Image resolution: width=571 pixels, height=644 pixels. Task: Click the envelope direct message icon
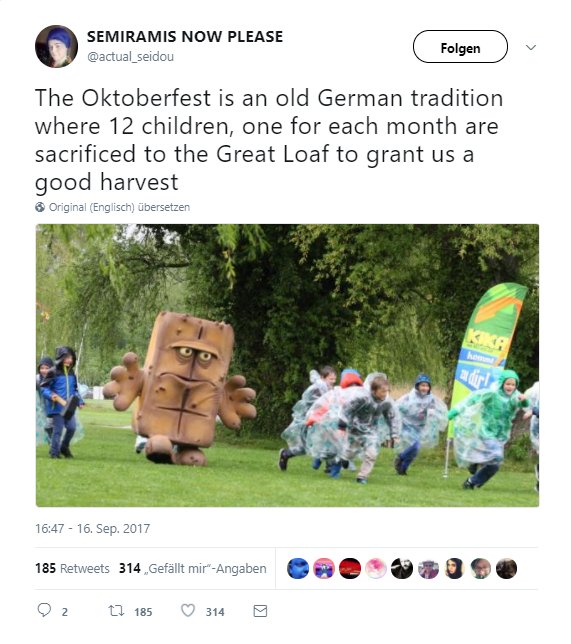click(x=260, y=611)
